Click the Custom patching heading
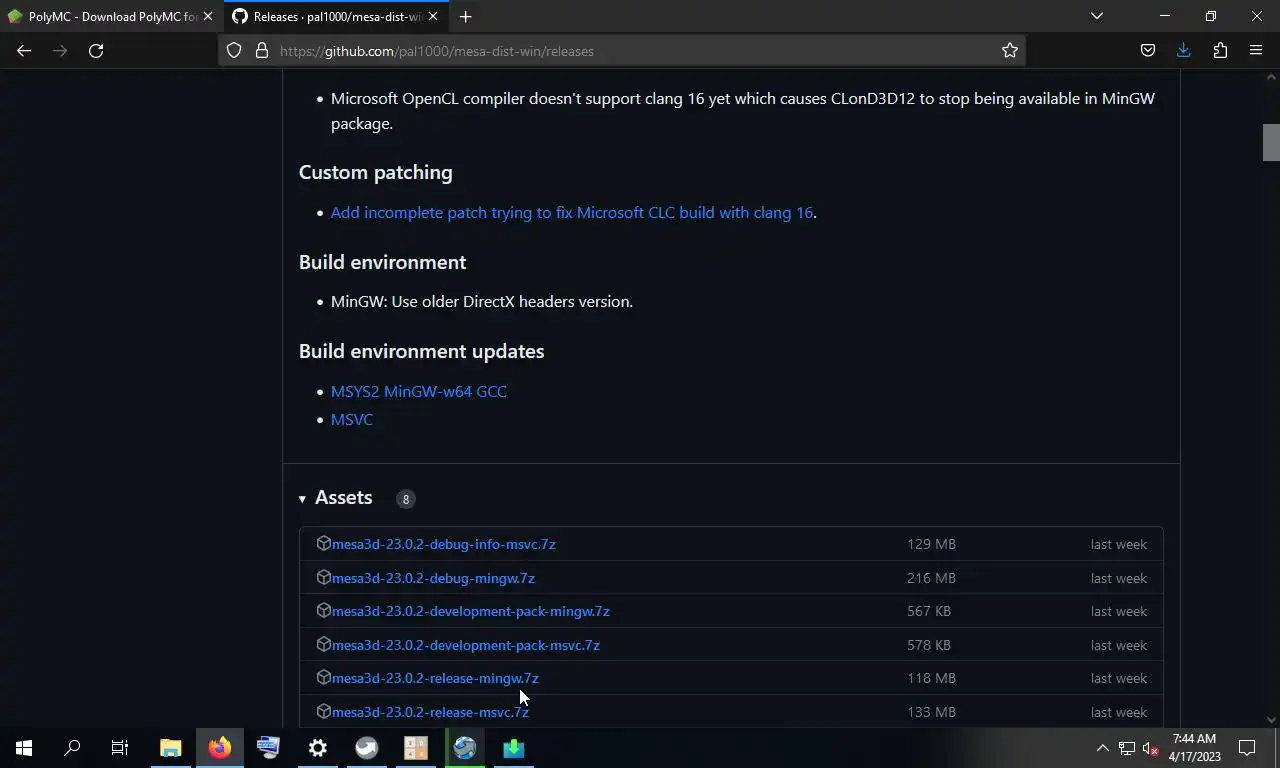 (375, 172)
